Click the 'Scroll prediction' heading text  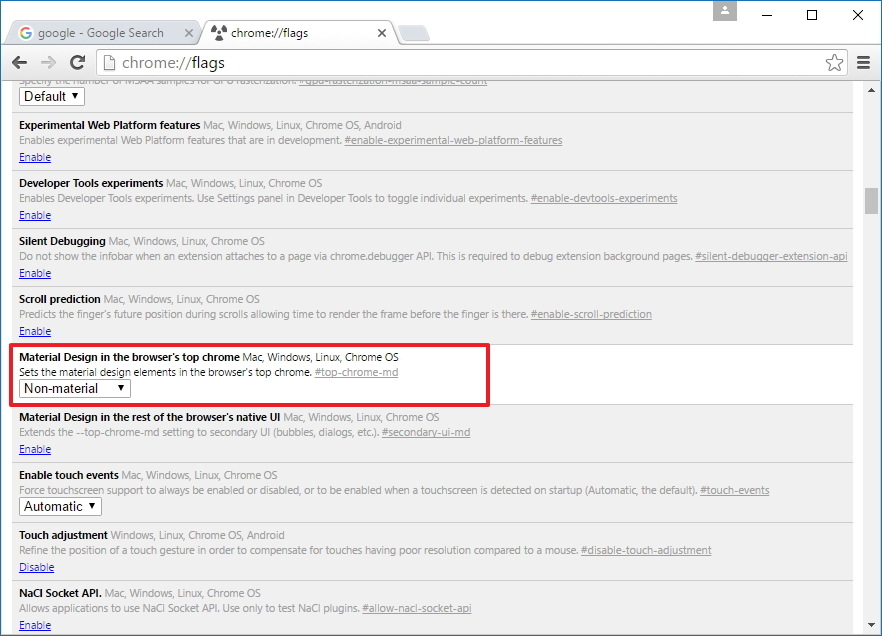[x=60, y=299]
